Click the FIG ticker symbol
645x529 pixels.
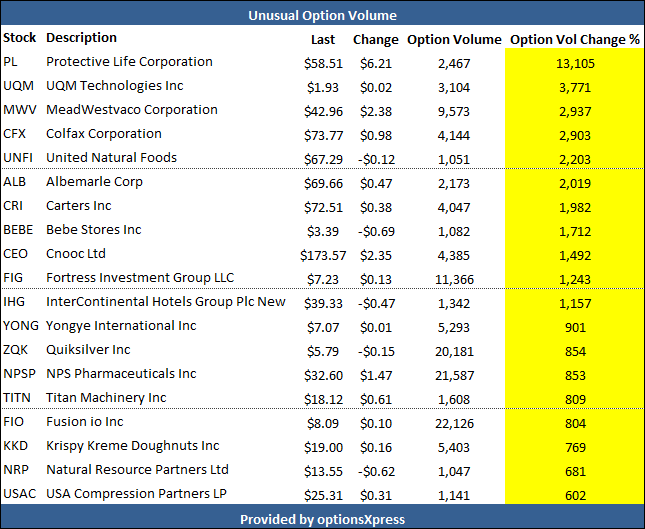[13, 278]
